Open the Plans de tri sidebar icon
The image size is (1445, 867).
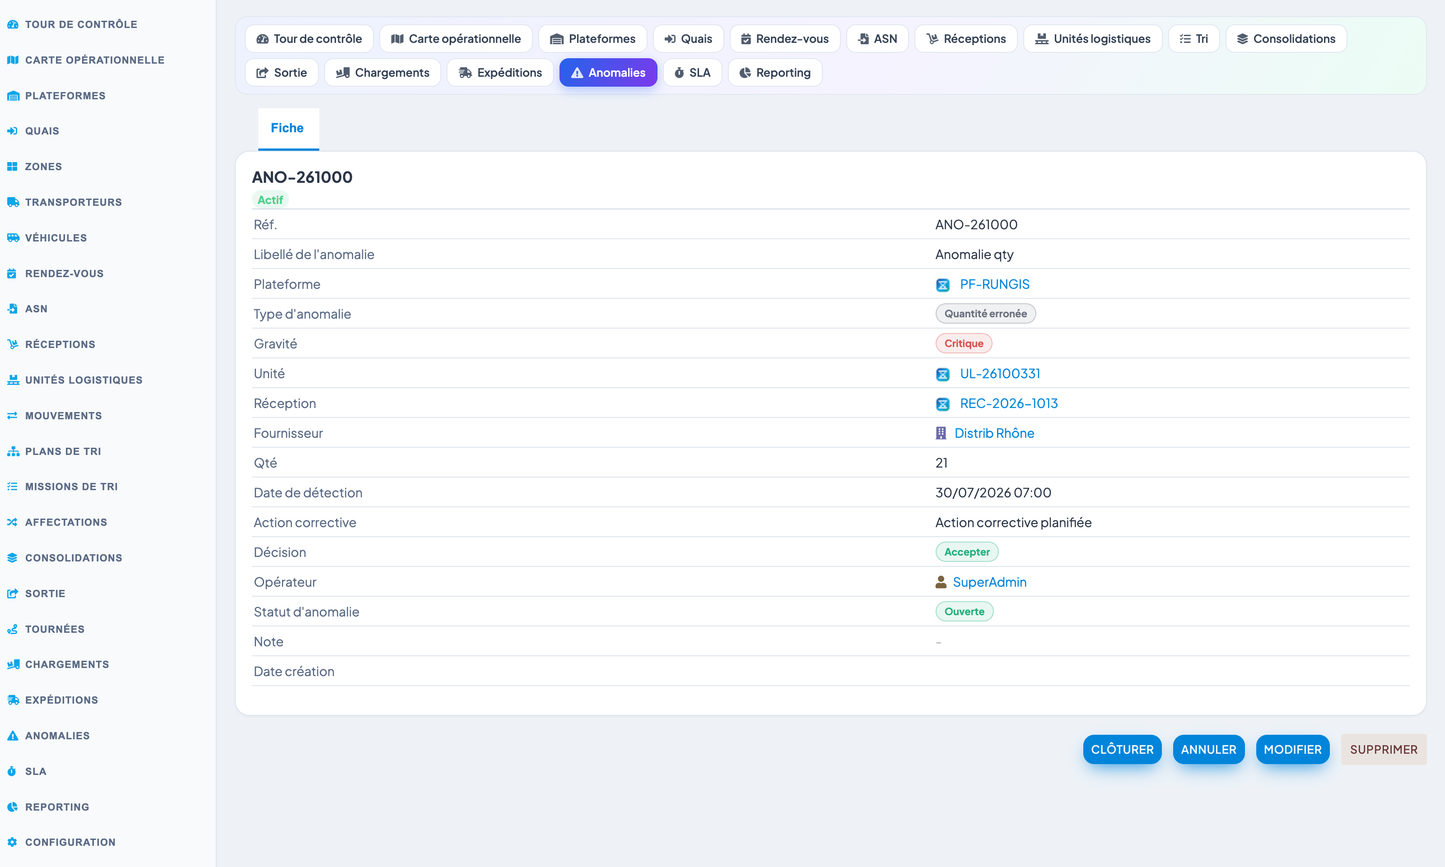click(13, 451)
